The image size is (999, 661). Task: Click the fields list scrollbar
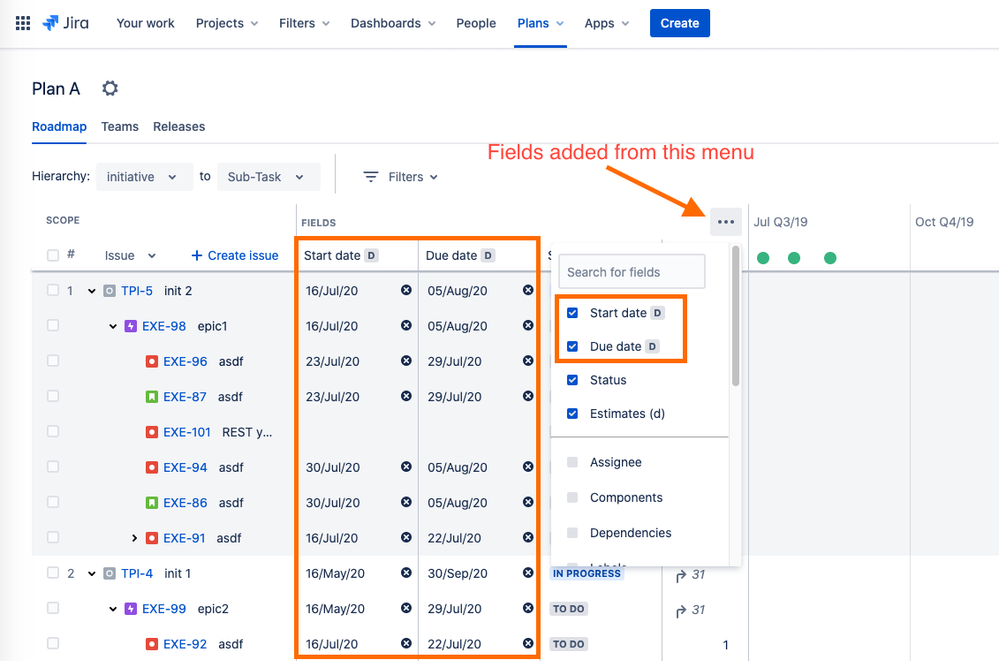tap(735, 316)
